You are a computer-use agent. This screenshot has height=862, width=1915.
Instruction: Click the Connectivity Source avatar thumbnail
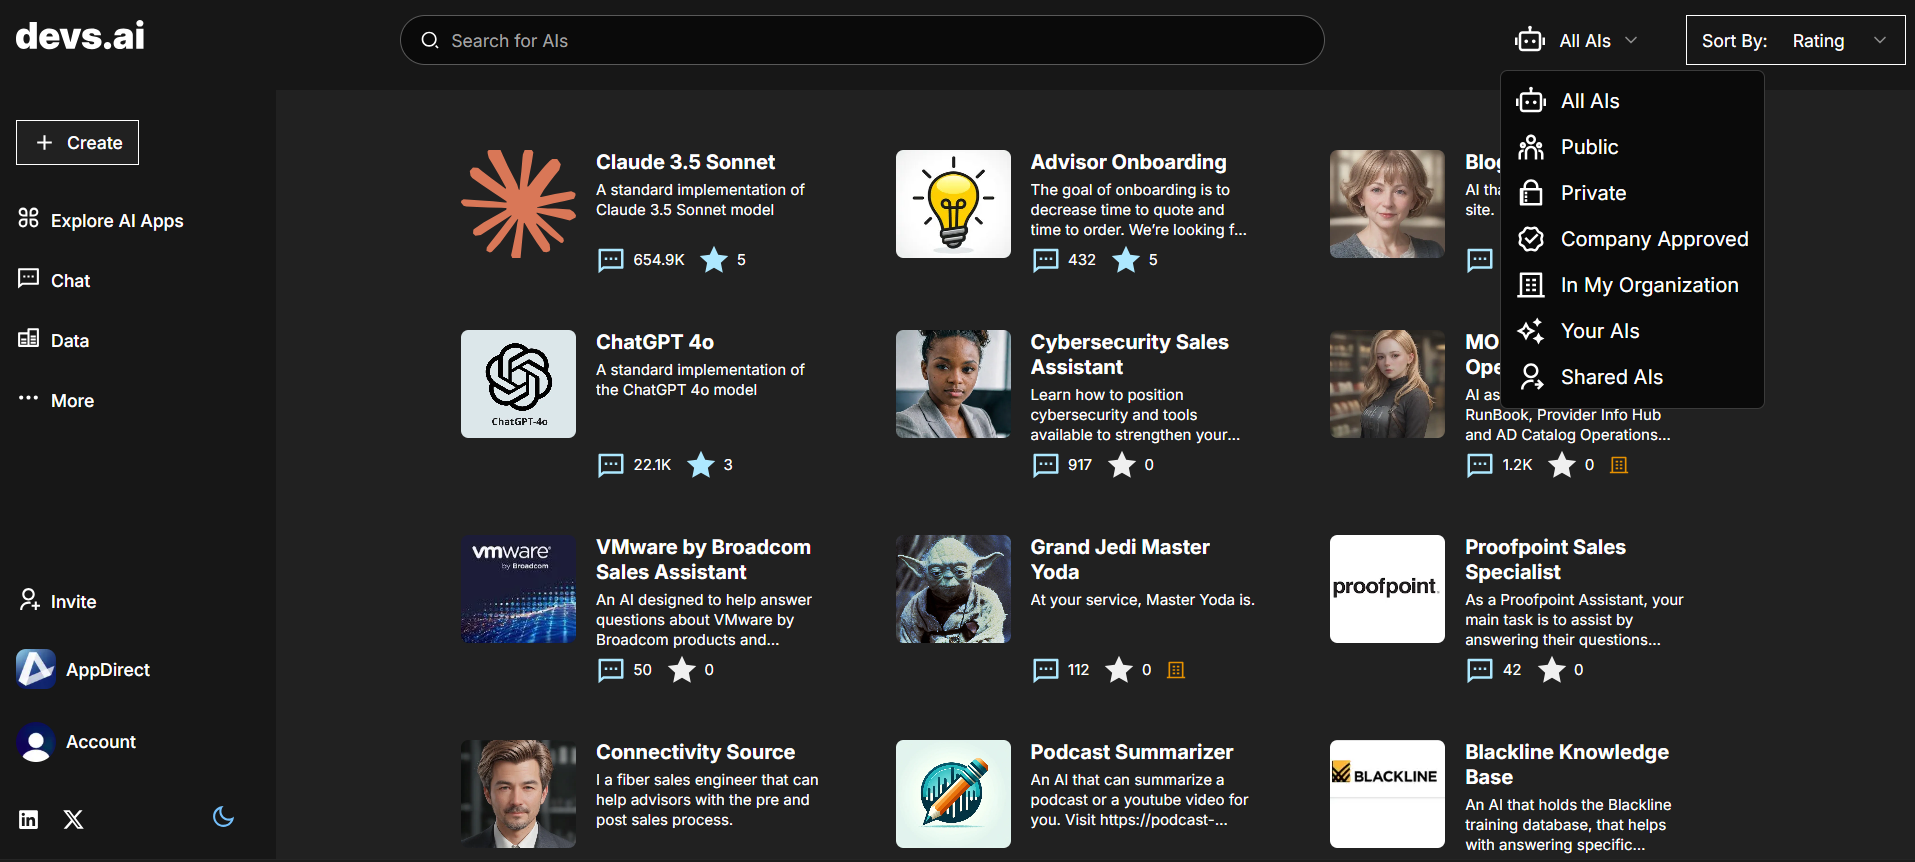point(518,794)
